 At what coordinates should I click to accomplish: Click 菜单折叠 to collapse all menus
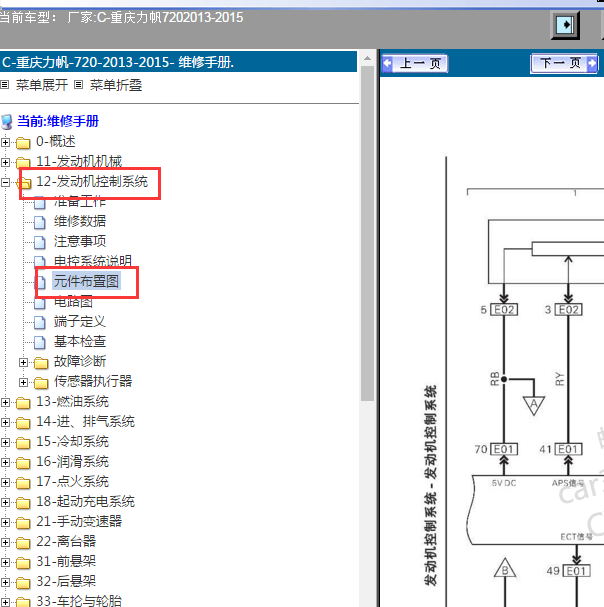click(x=116, y=85)
